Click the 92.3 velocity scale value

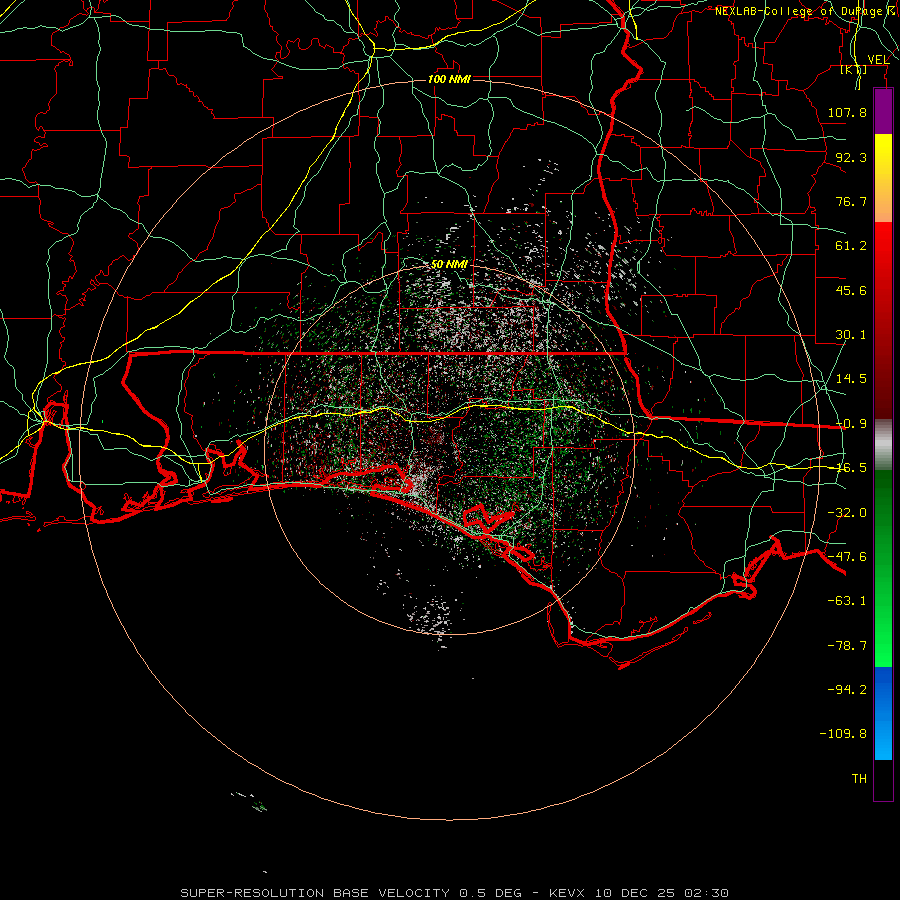(851, 157)
